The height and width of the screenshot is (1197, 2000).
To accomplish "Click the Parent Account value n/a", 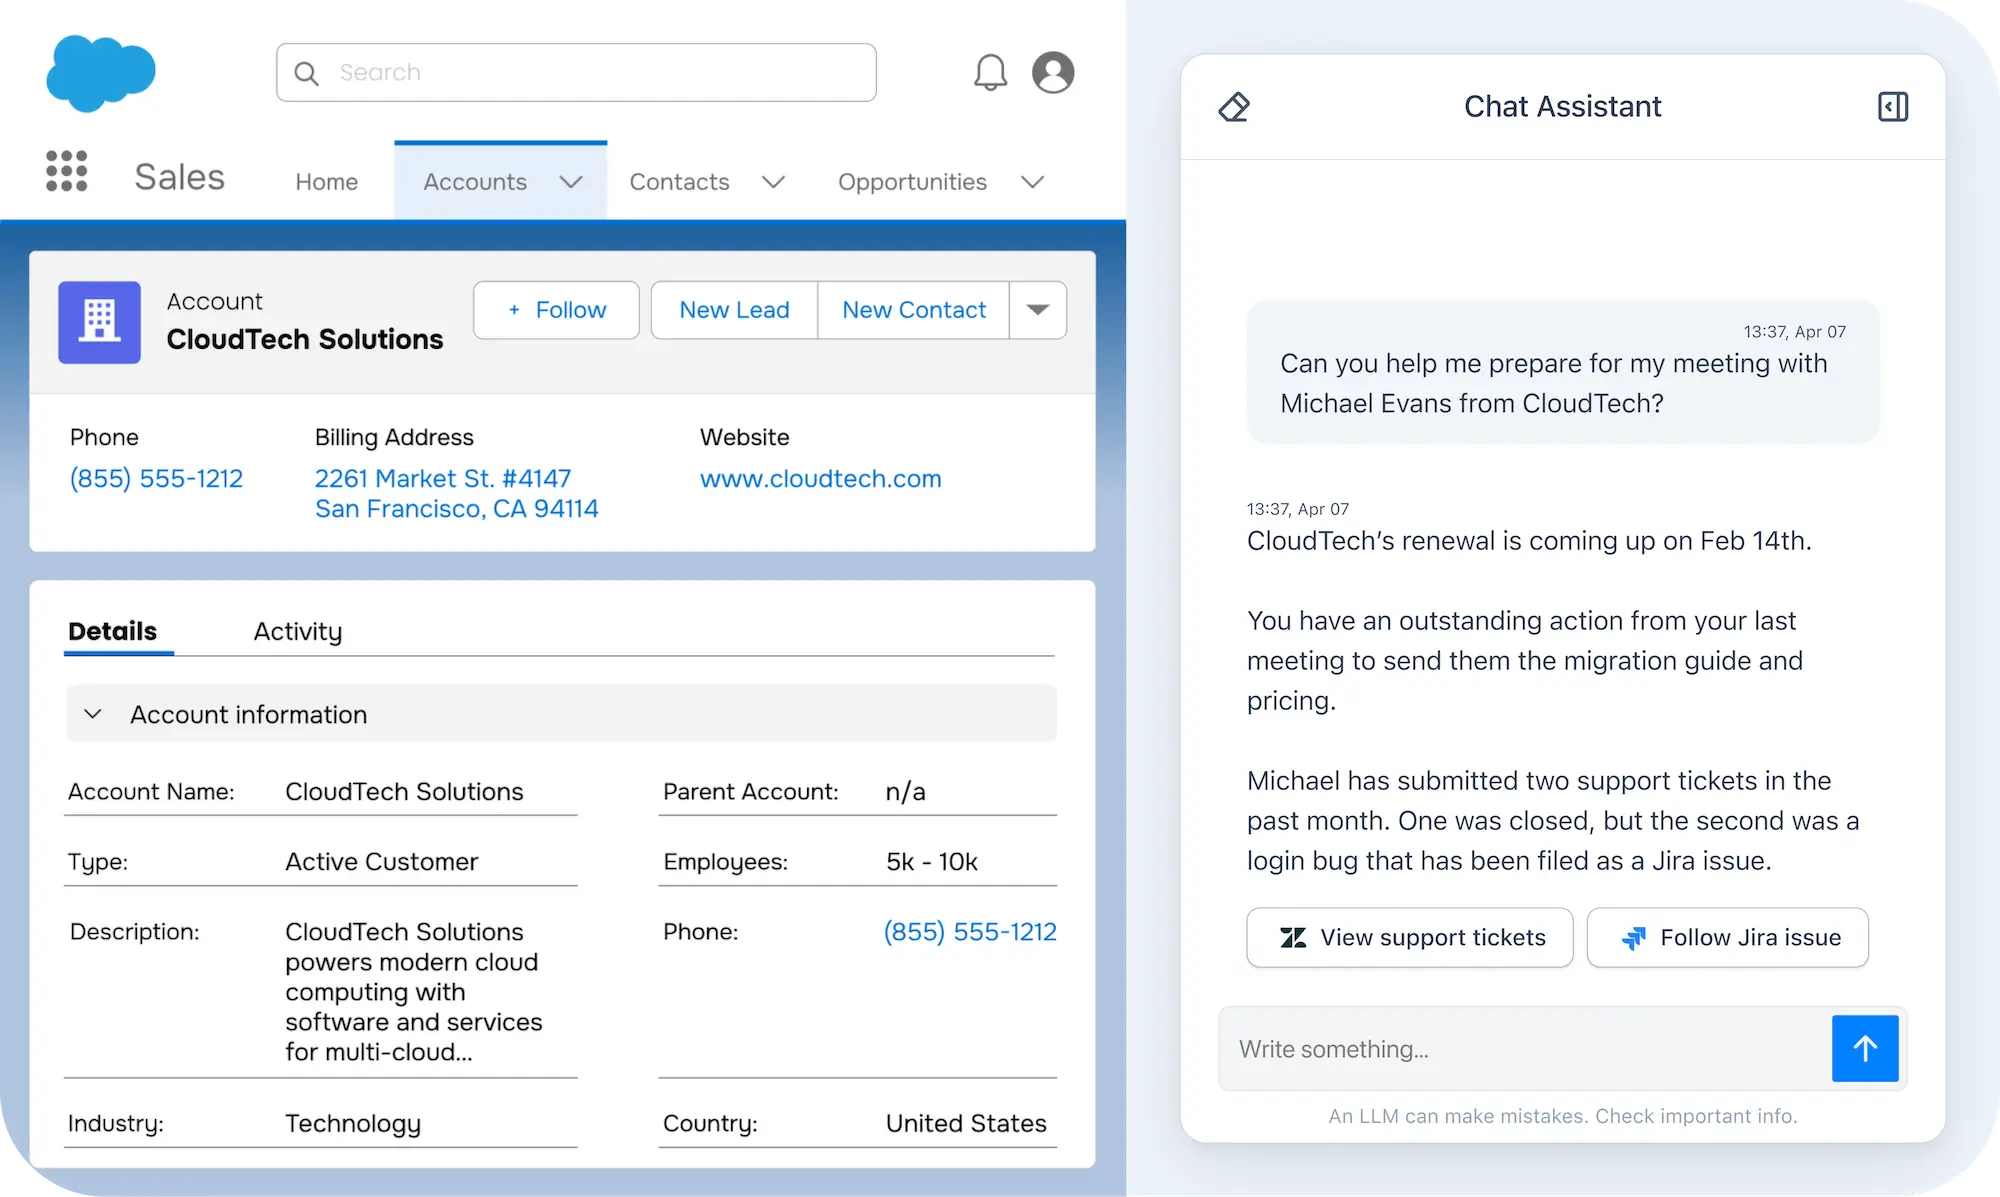I will pyautogui.click(x=905, y=792).
